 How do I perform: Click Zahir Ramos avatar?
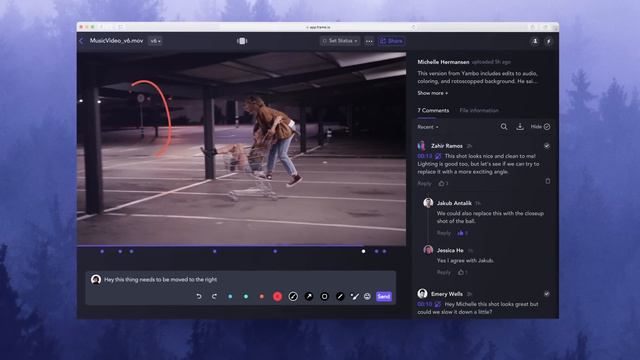[x=422, y=146]
